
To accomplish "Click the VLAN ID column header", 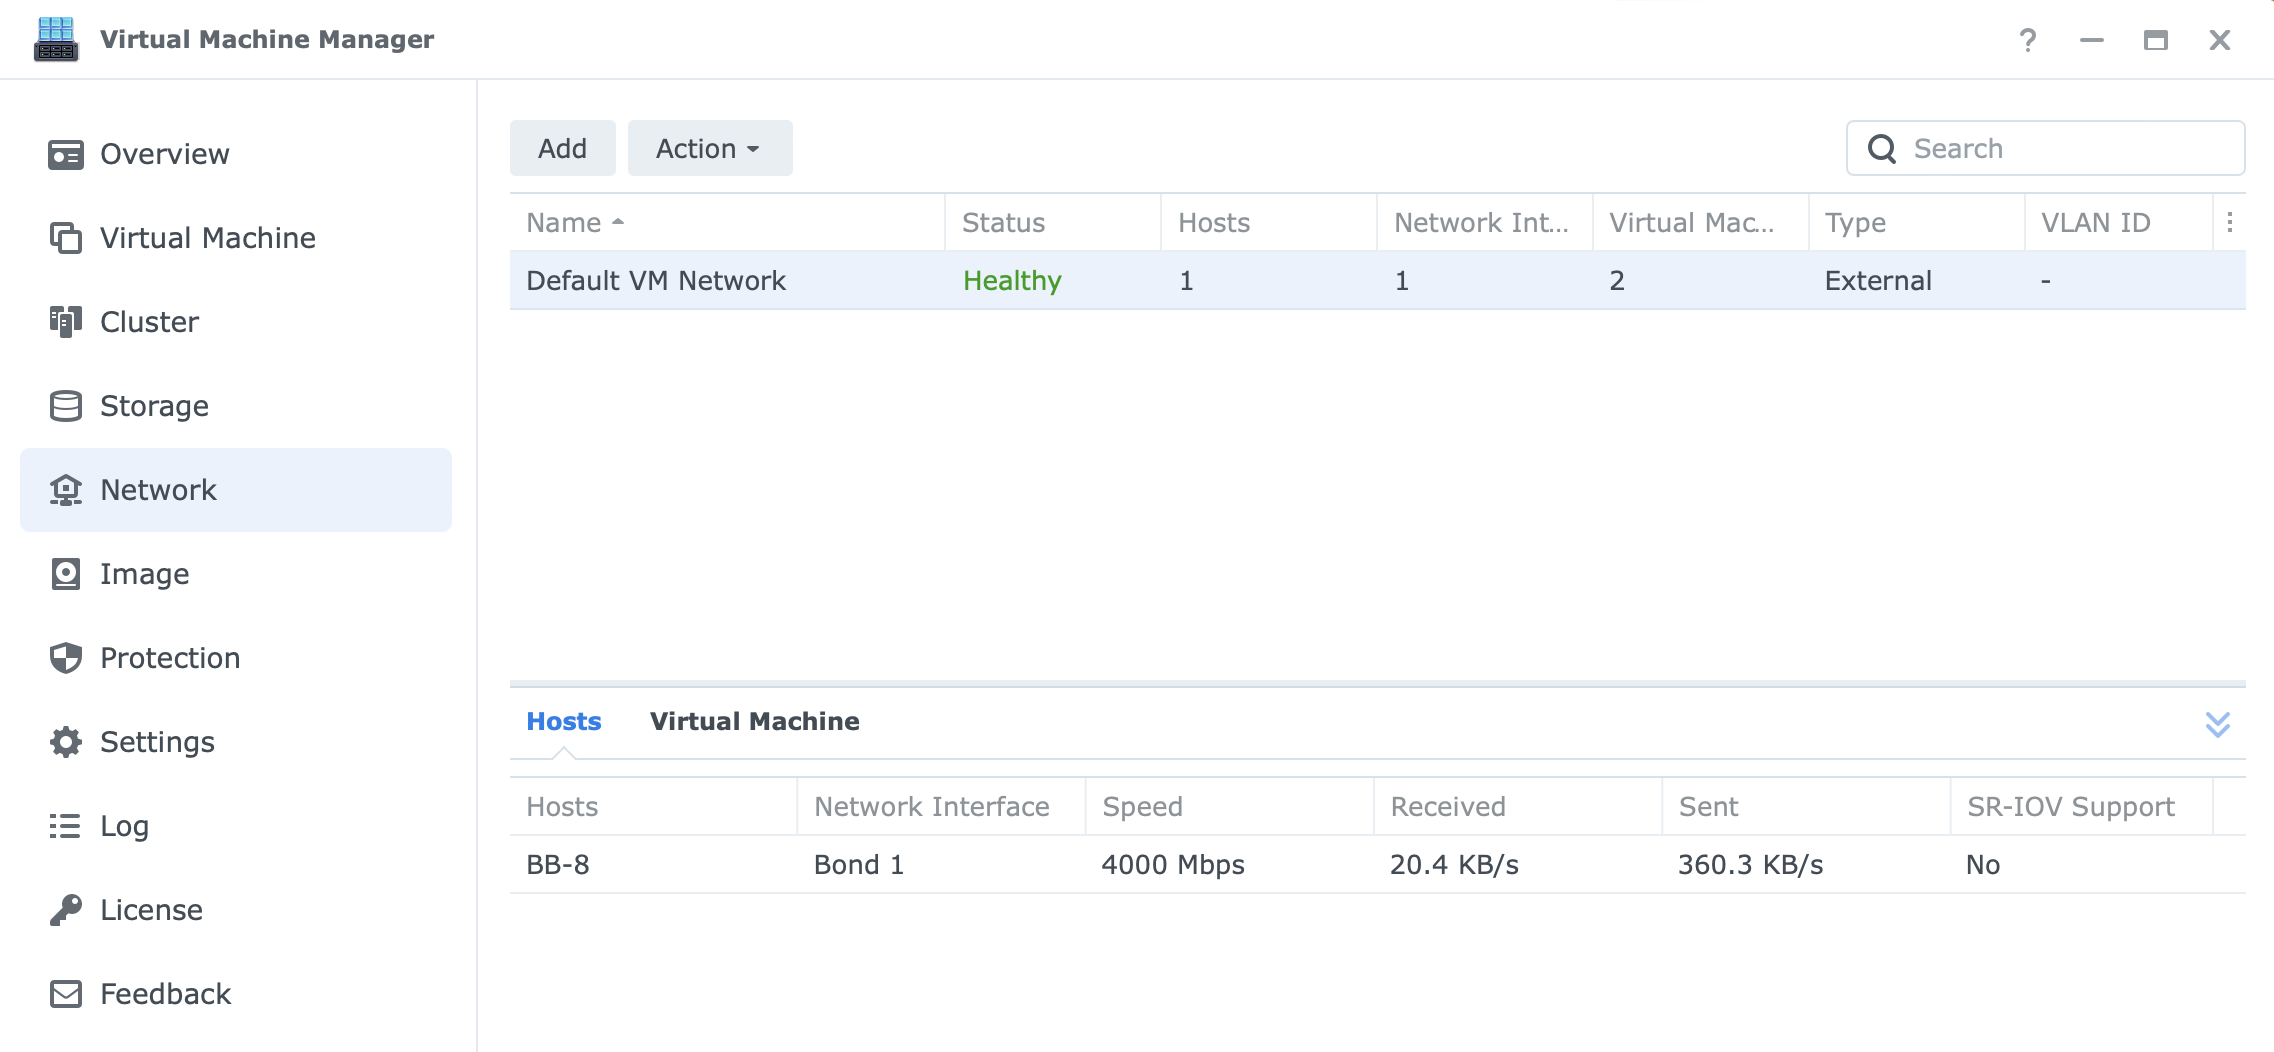I will 2119,222.
